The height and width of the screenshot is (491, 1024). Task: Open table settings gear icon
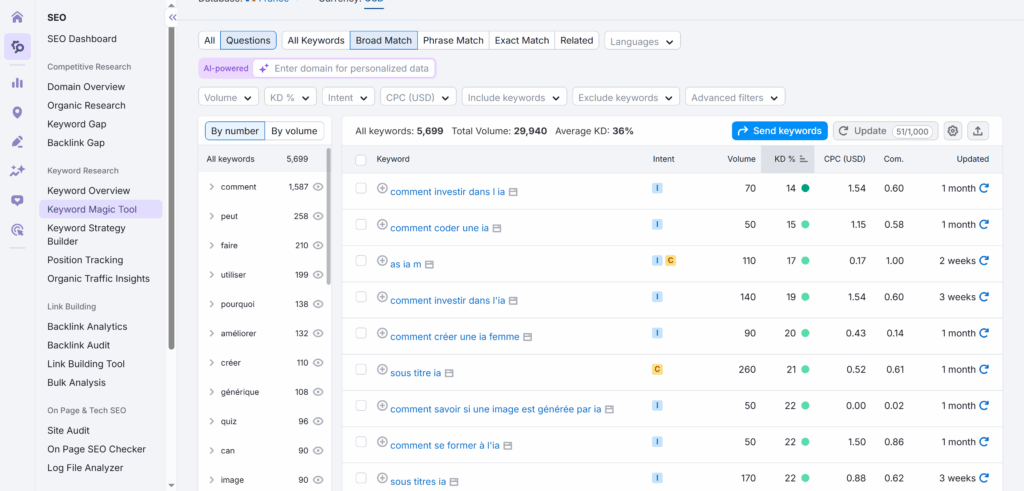(x=953, y=131)
